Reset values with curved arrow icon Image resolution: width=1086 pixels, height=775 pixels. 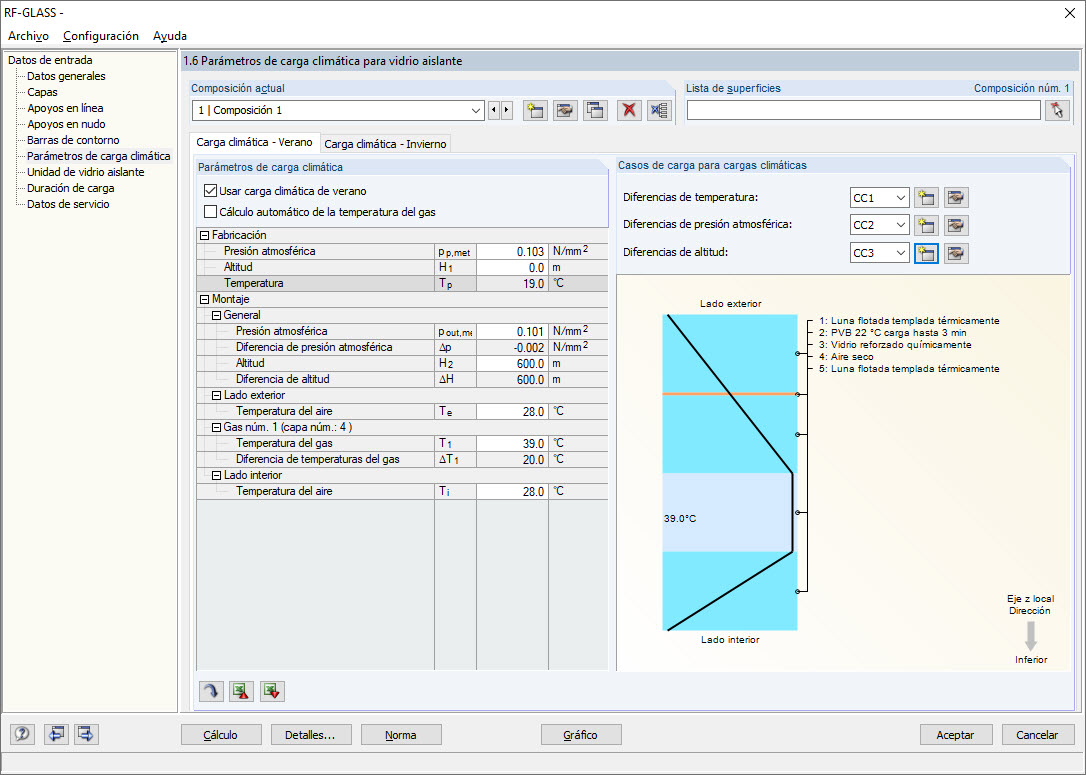[211, 691]
